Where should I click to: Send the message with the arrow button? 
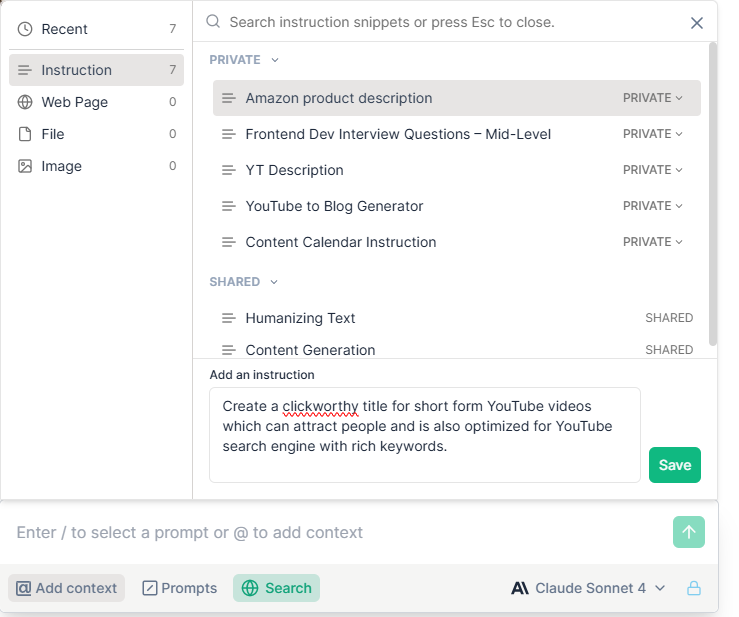[689, 532]
